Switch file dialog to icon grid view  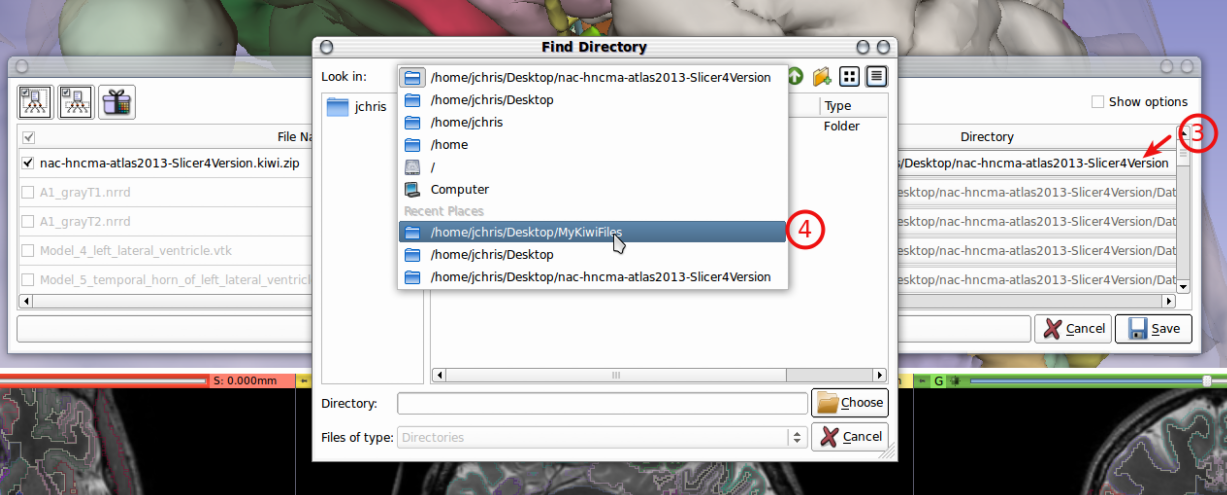tap(850, 77)
